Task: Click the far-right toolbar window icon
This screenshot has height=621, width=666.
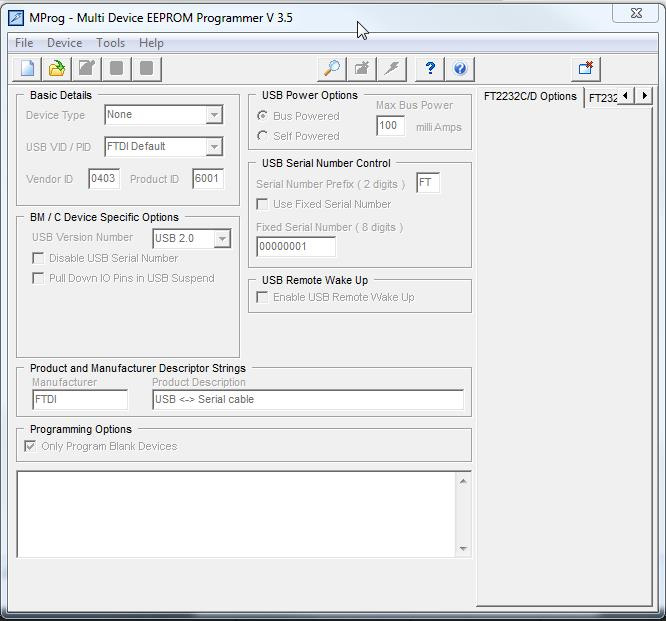Action: (586, 68)
